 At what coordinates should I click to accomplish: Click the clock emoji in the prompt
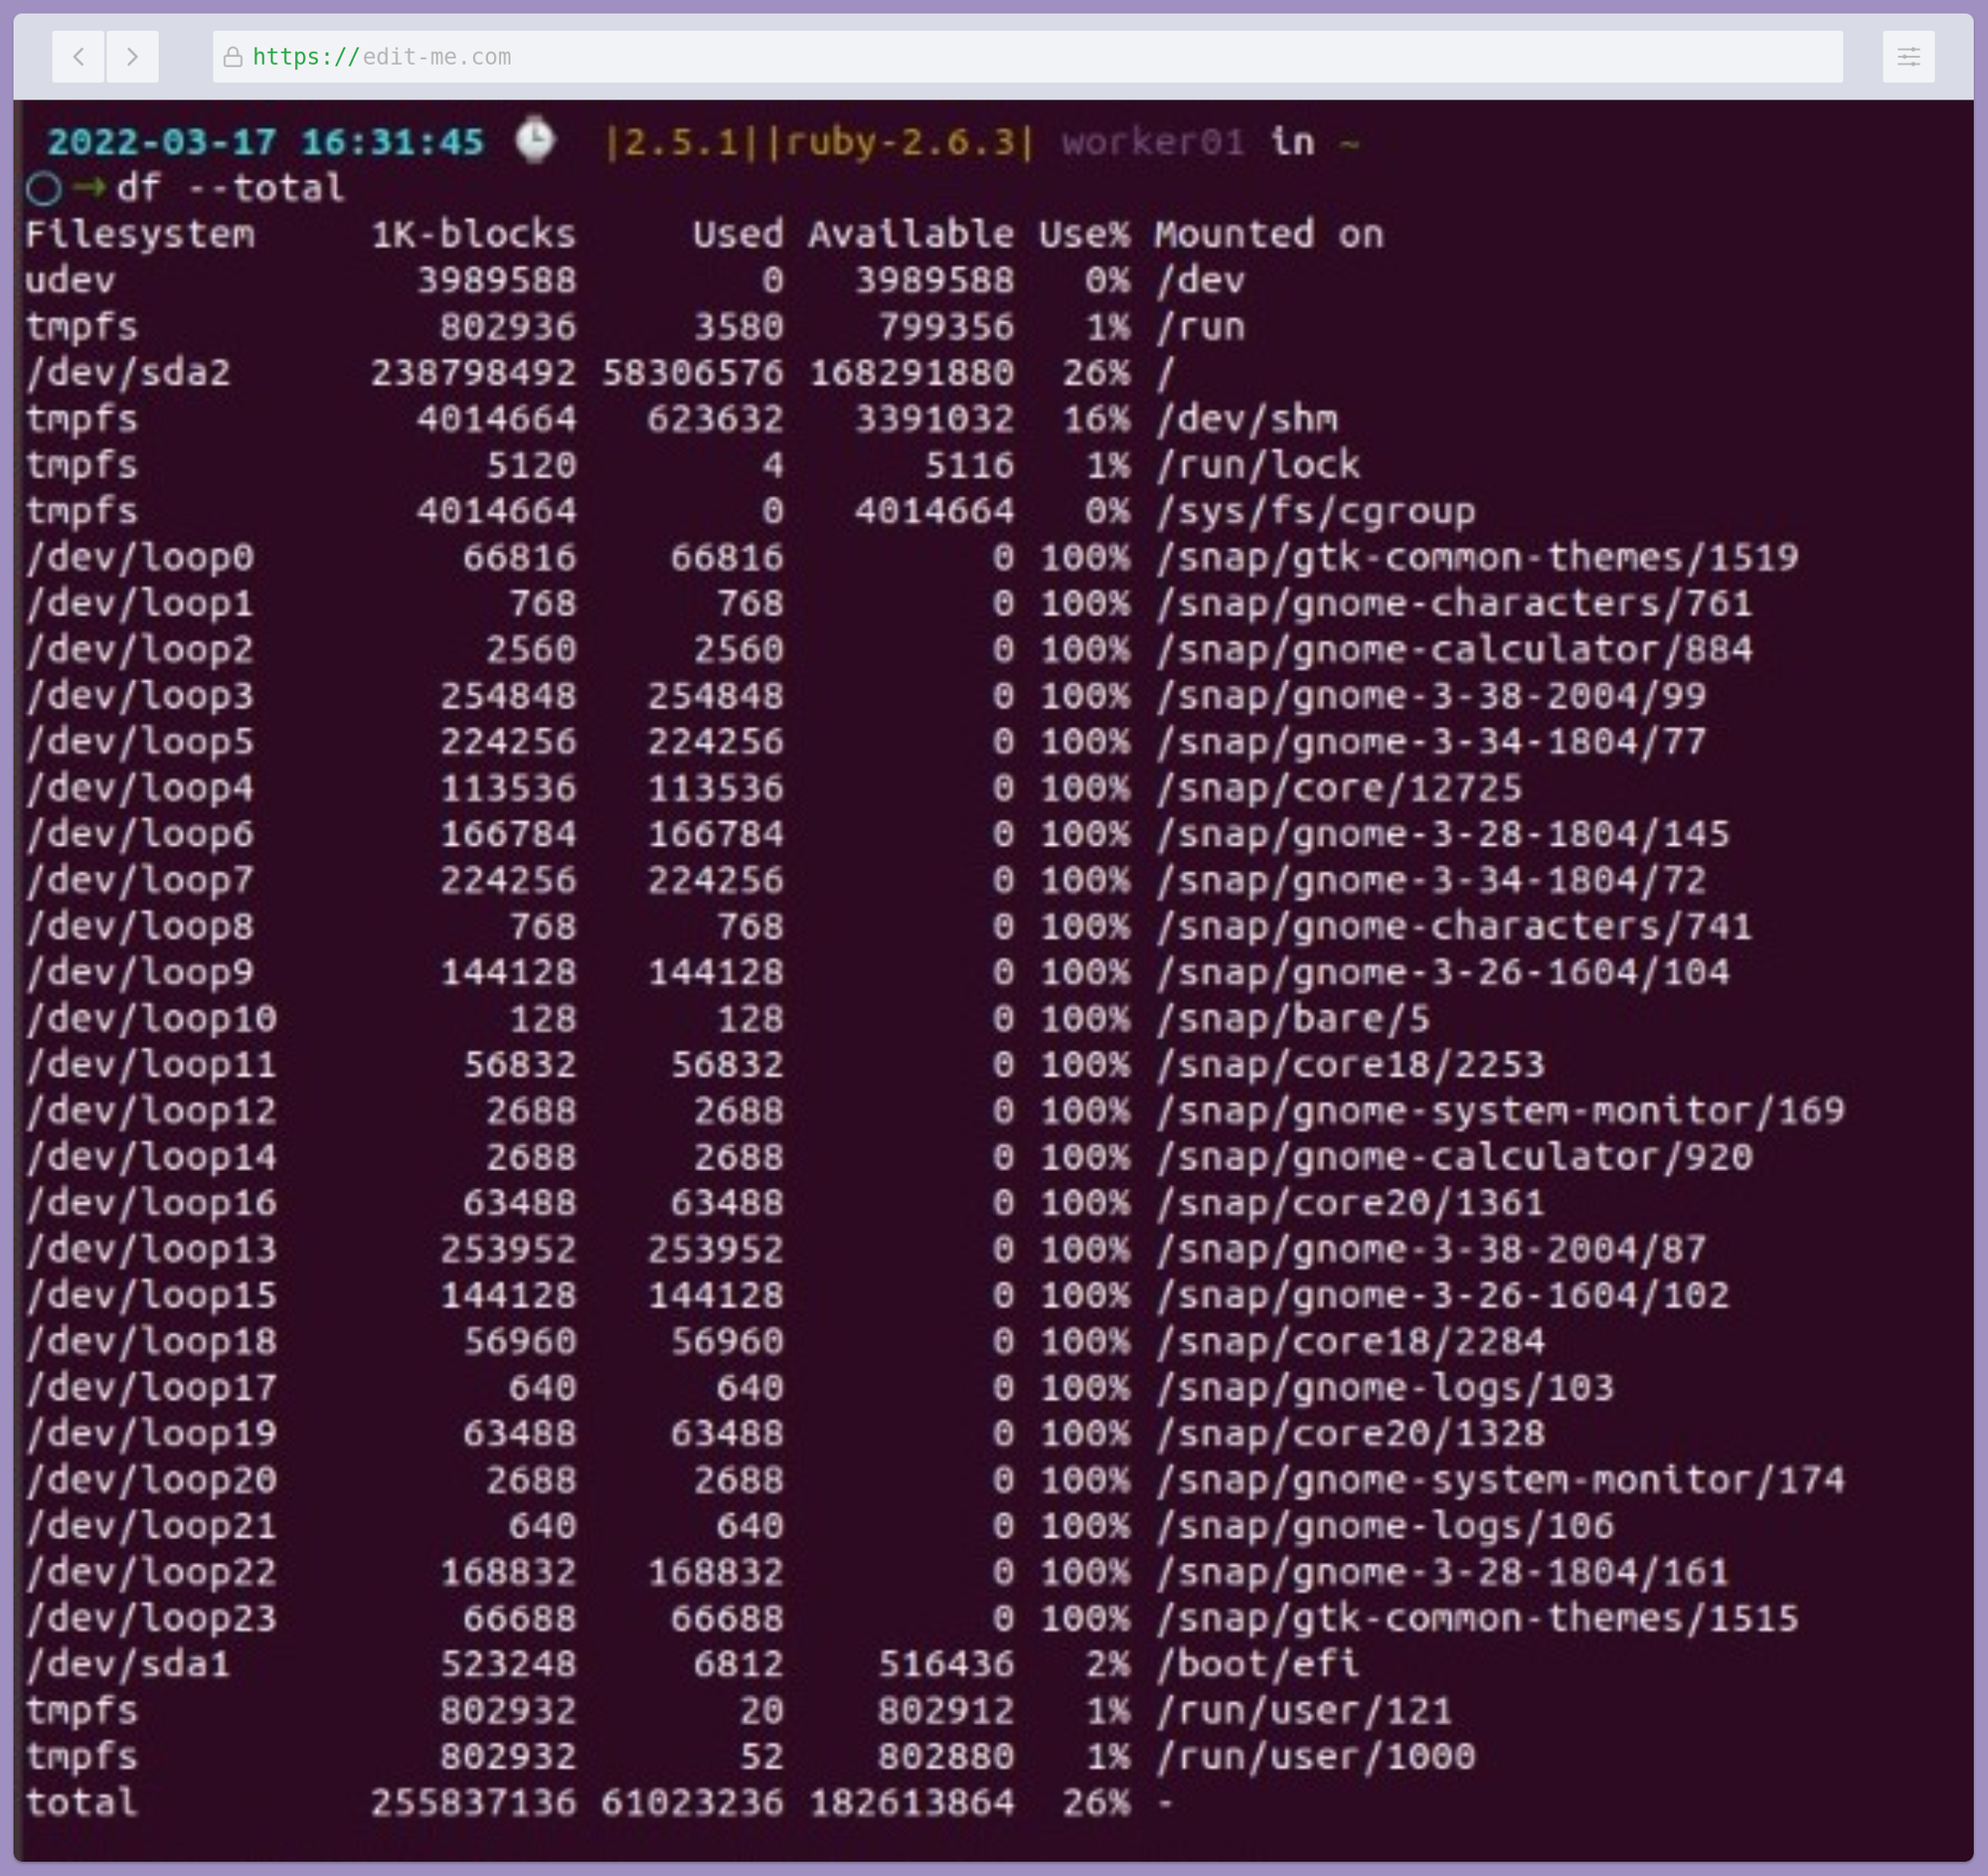click(535, 140)
